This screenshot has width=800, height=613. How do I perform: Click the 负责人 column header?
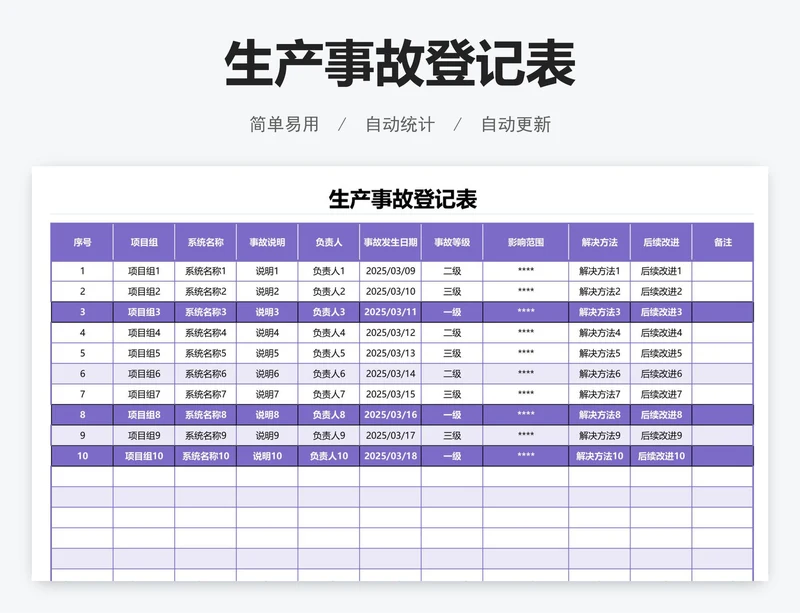[x=329, y=242]
